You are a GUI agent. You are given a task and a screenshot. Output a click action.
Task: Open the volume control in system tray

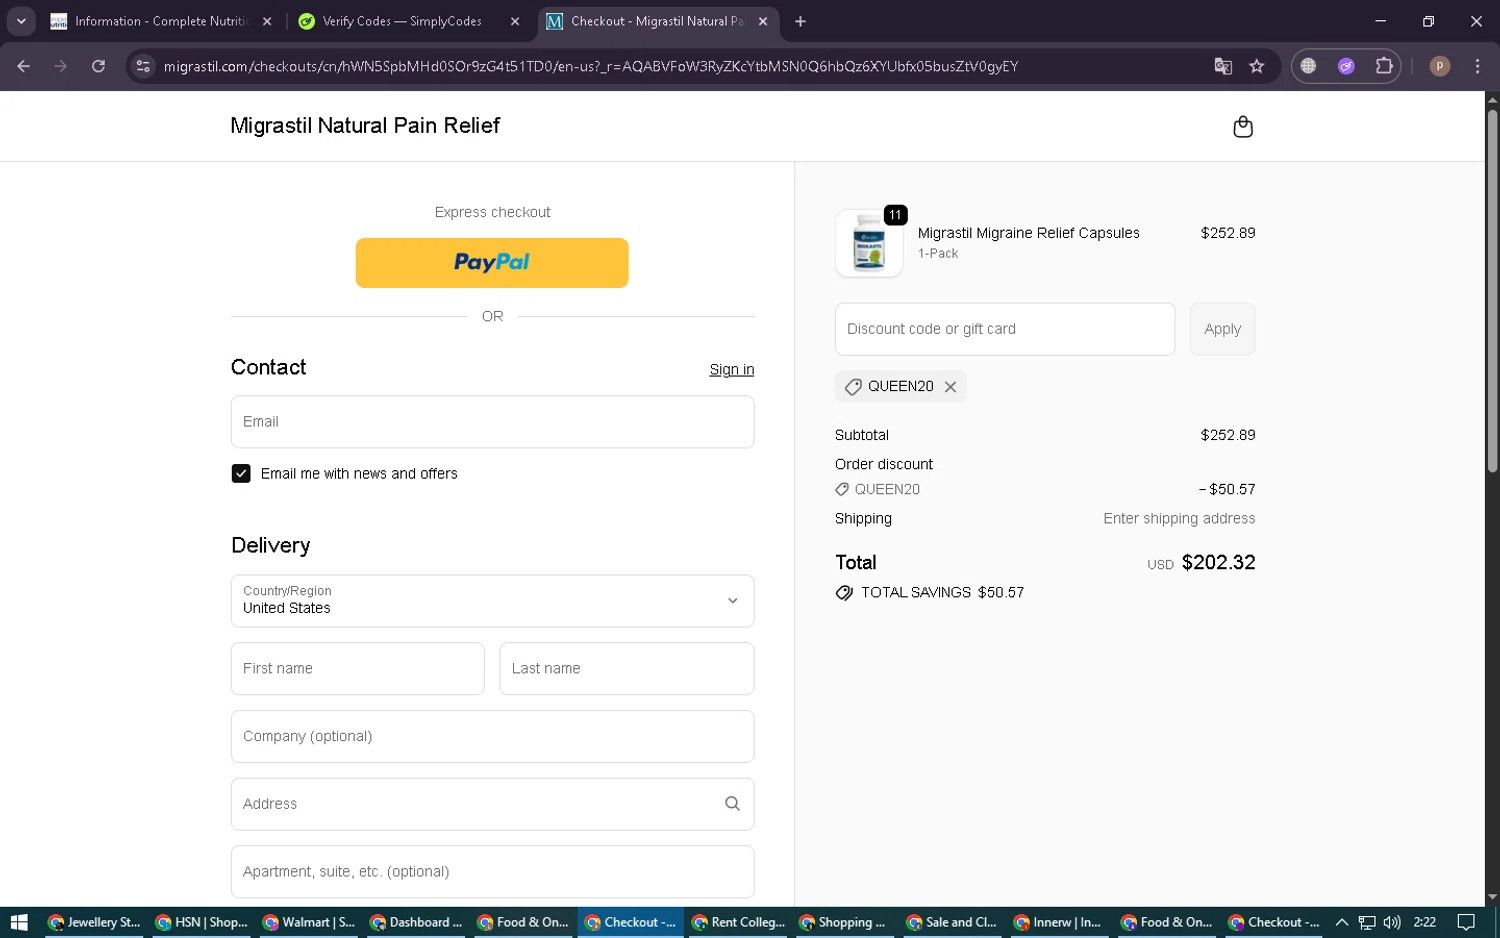point(1391,922)
